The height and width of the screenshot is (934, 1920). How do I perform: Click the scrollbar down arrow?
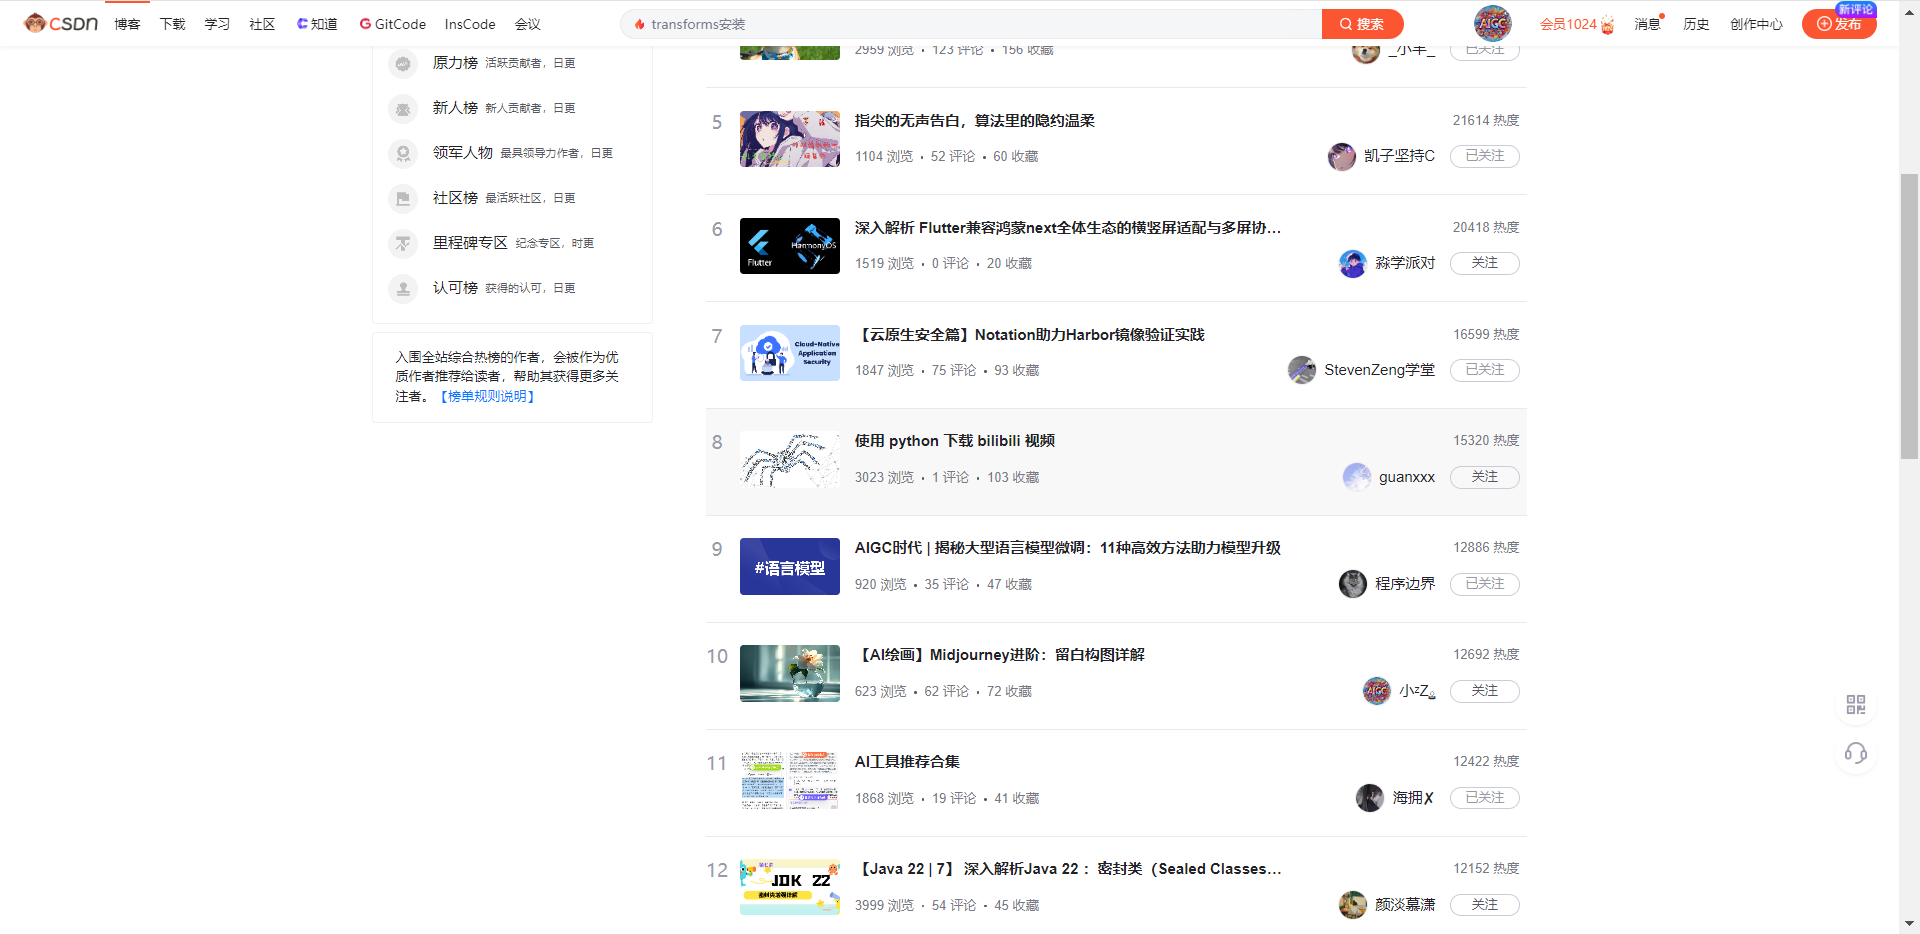click(1910, 925)
